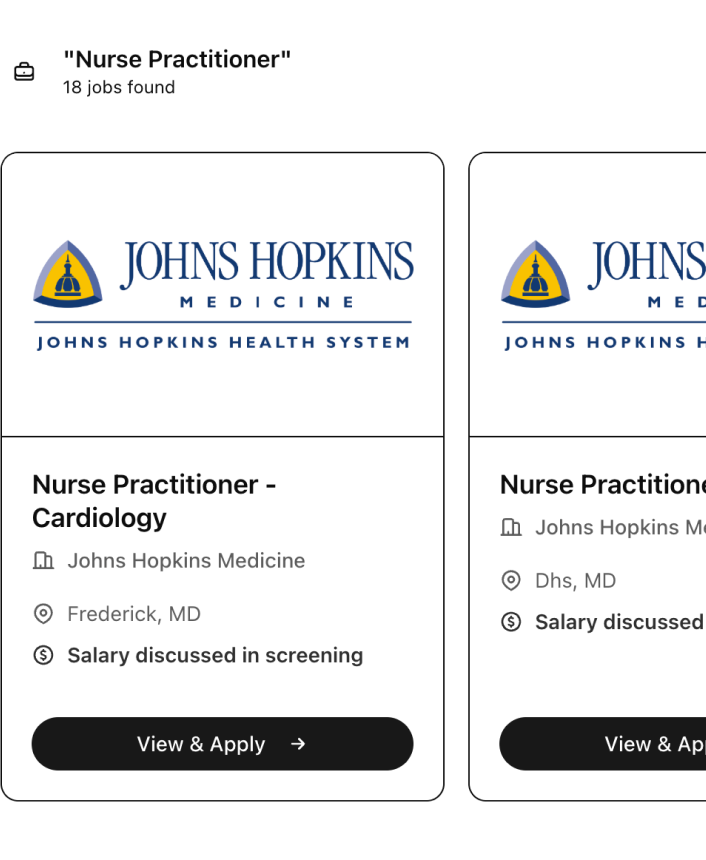This screenshot has width=706, height=860.
Task: Open the Johns Hopkins logo on the Cardiology card
Action: click(x=222, y=295)
